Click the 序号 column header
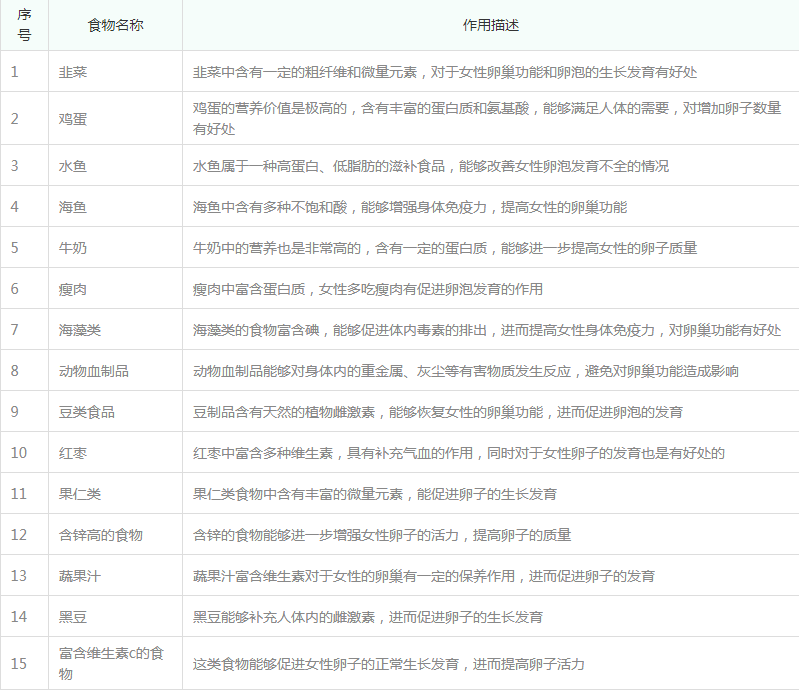 [x=24, y=25]
